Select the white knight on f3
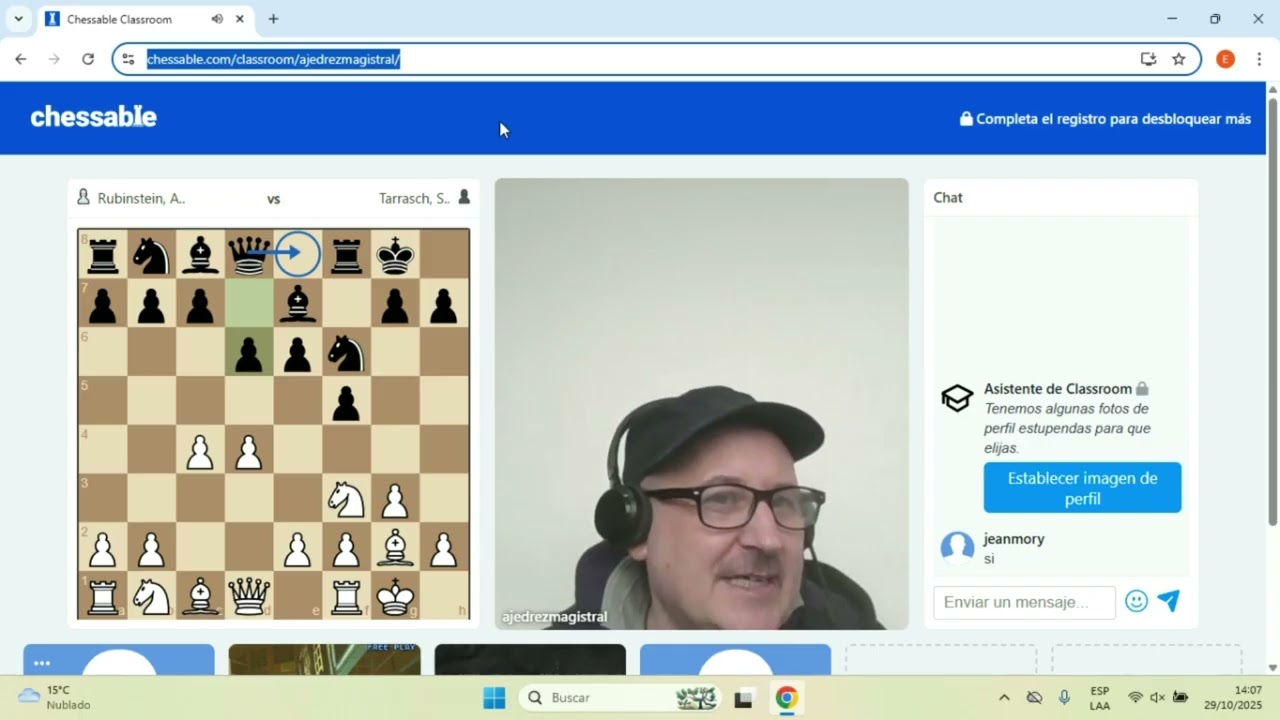Image resolution: width=1280 pixels, height=720 pixels. coord(346,499)
